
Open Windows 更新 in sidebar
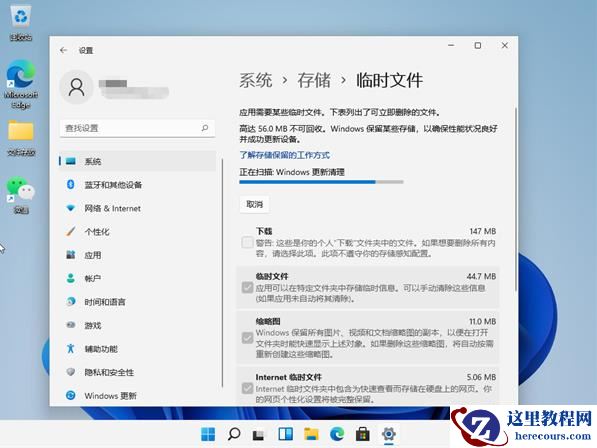coord(137,395)
